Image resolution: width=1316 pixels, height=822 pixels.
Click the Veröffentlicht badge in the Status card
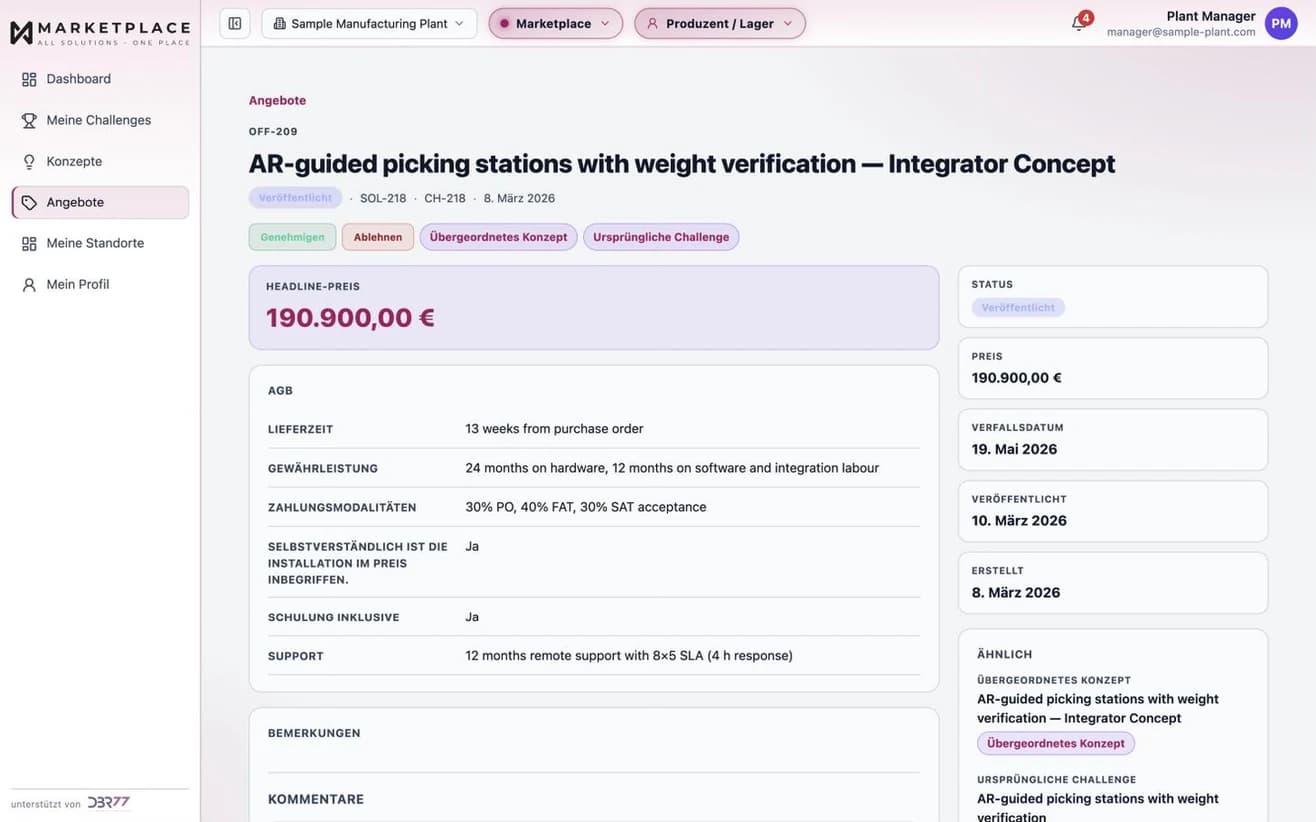click(1018, 308)
